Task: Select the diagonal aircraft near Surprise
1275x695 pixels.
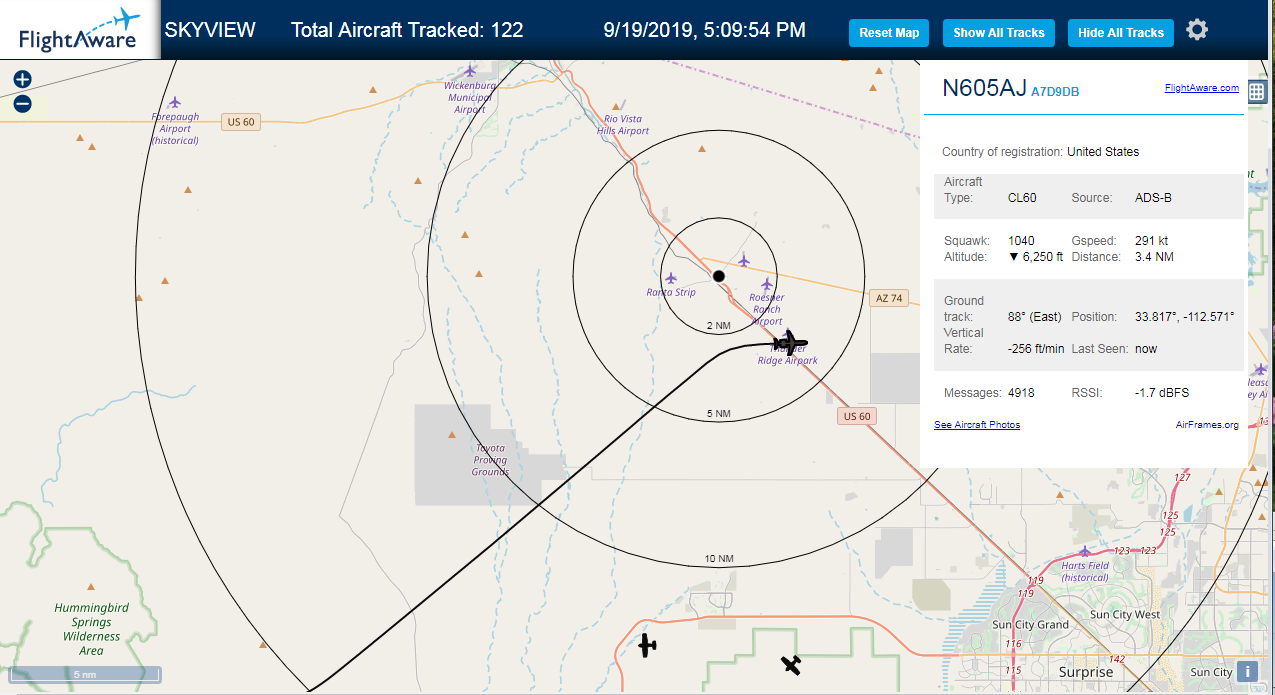Action: click(791, 664)
